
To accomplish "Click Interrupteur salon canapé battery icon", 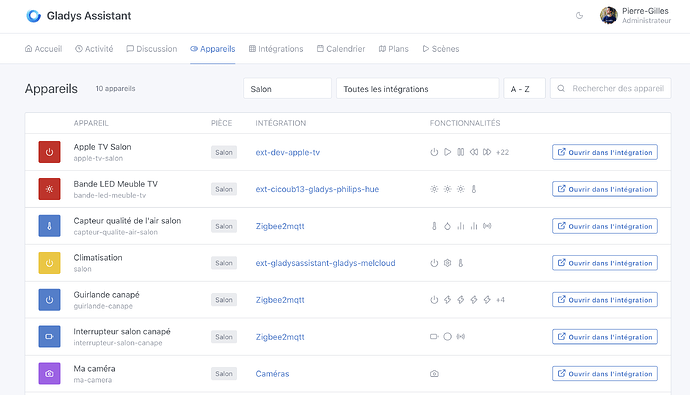I will [49, 337].
